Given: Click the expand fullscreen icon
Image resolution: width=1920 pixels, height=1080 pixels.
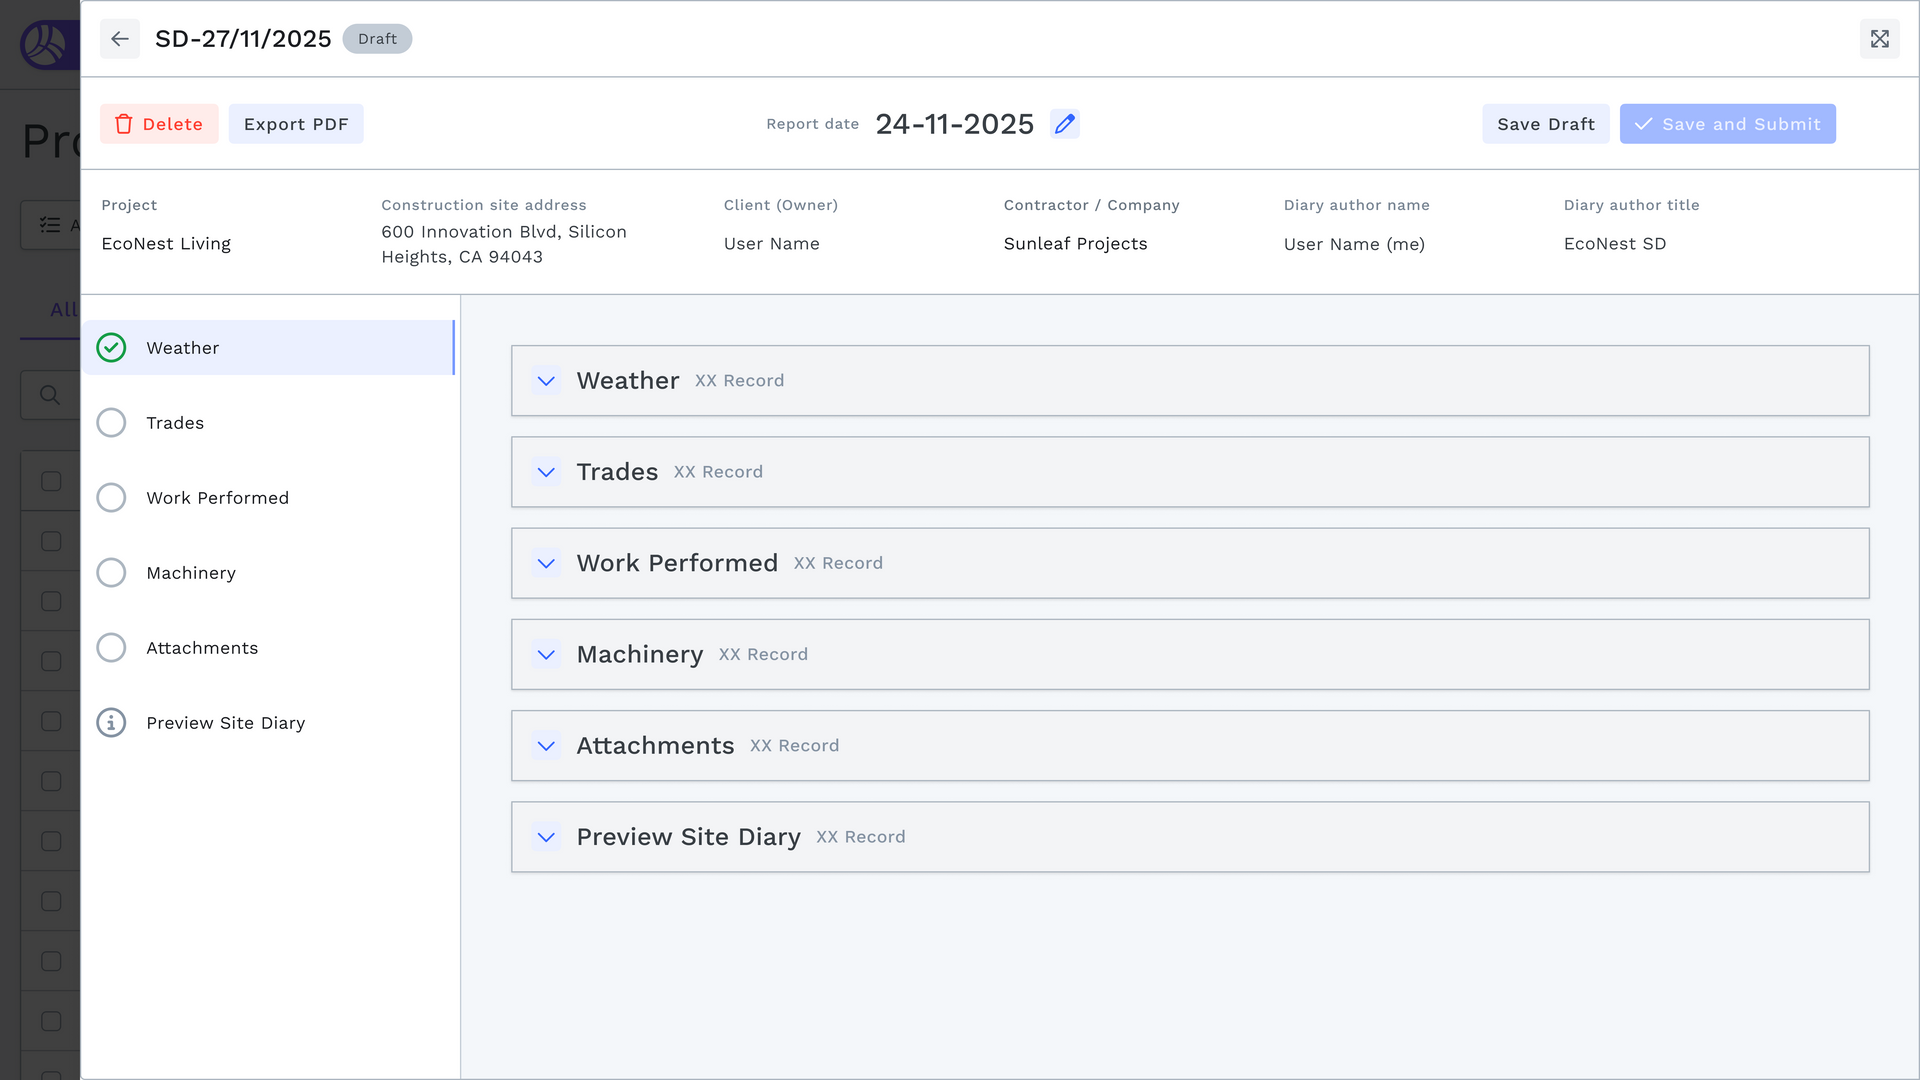Looking at the screenshot, I should (x=1880, y=39).
